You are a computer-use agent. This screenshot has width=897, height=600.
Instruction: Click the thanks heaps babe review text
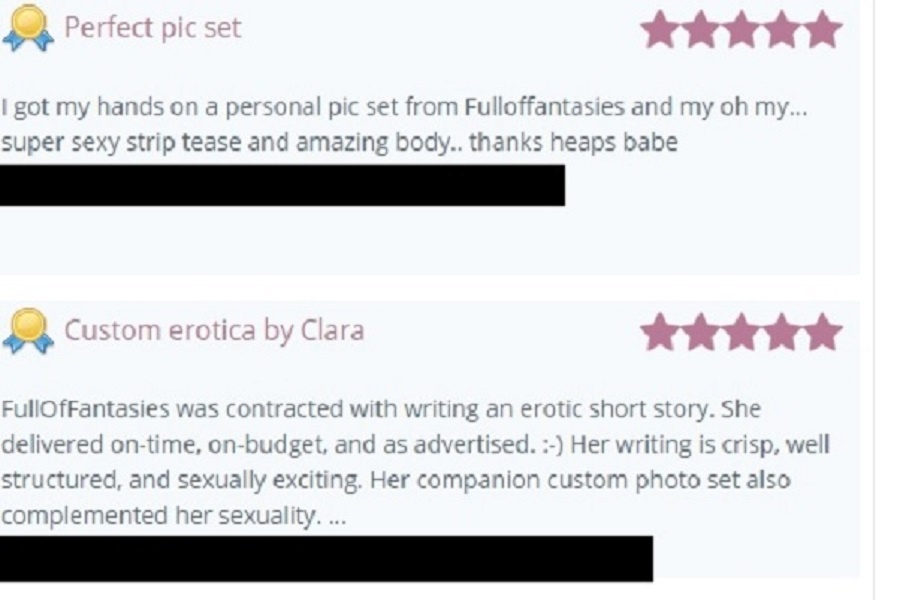(x=573, y=142)
